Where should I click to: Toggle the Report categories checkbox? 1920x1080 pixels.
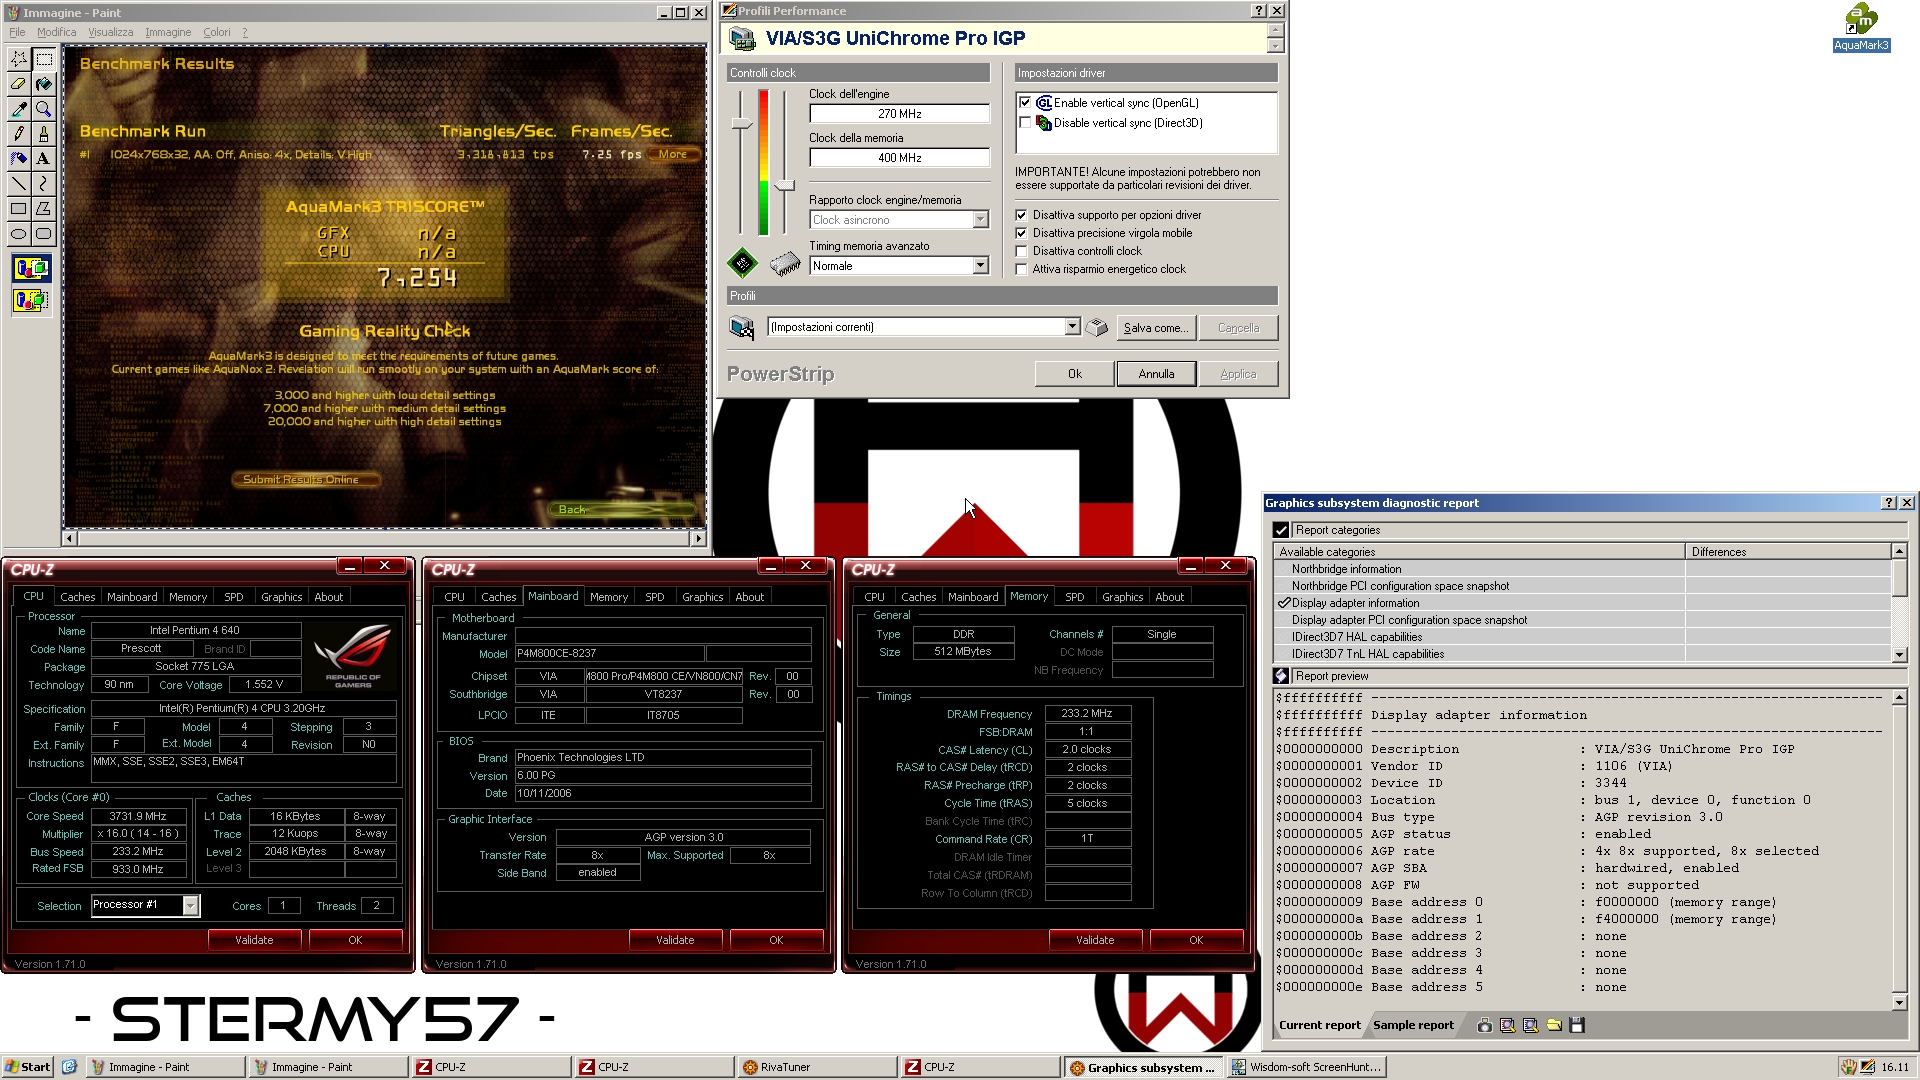(1281, 530)
